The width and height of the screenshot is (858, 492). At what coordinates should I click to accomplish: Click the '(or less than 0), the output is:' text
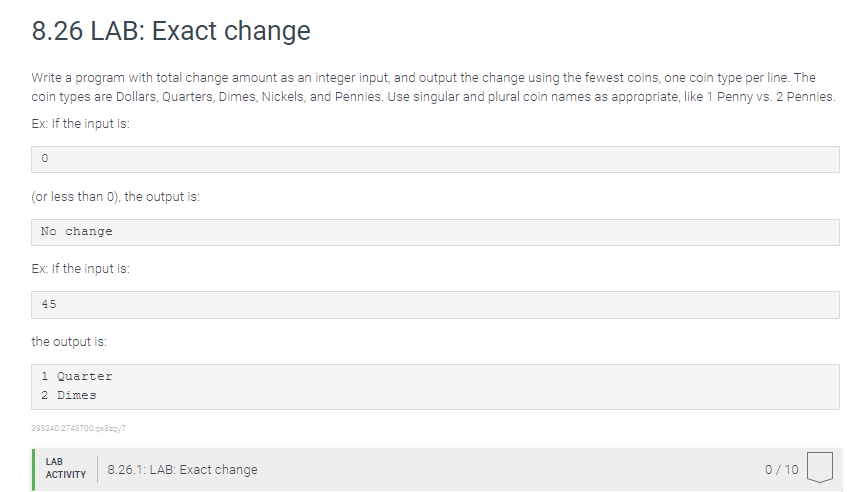coord(115,196)
